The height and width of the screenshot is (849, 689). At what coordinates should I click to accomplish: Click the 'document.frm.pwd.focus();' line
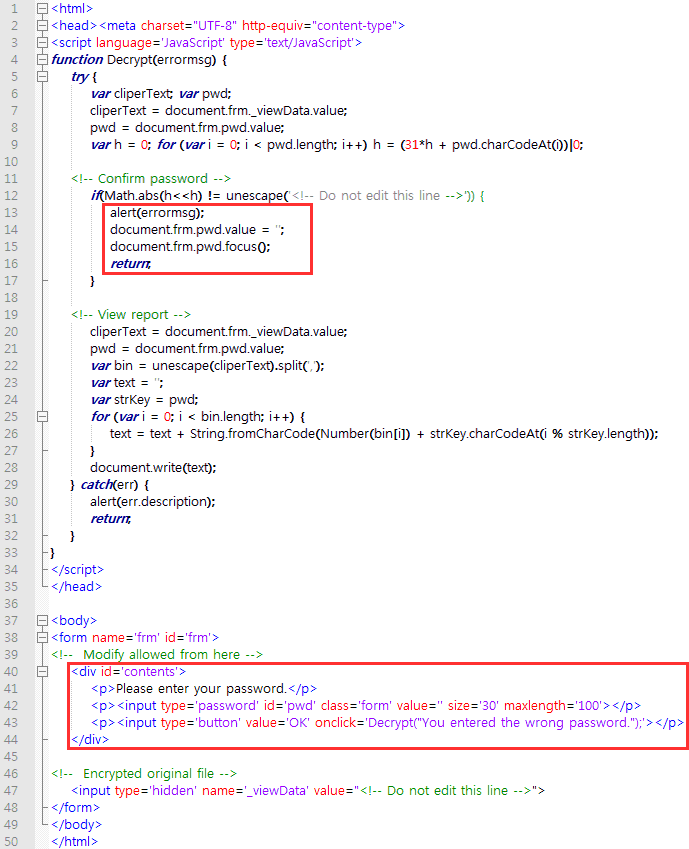pos(190,247)
